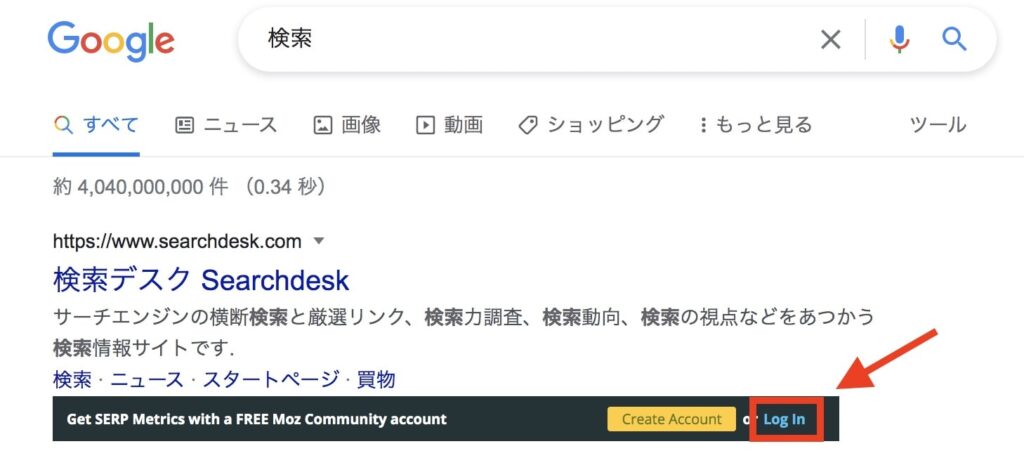The width and height of the screenshot is (1024, 458).
Task: Clear the search box with X icon
Action: pyautogui.click(x=831, y=40)
